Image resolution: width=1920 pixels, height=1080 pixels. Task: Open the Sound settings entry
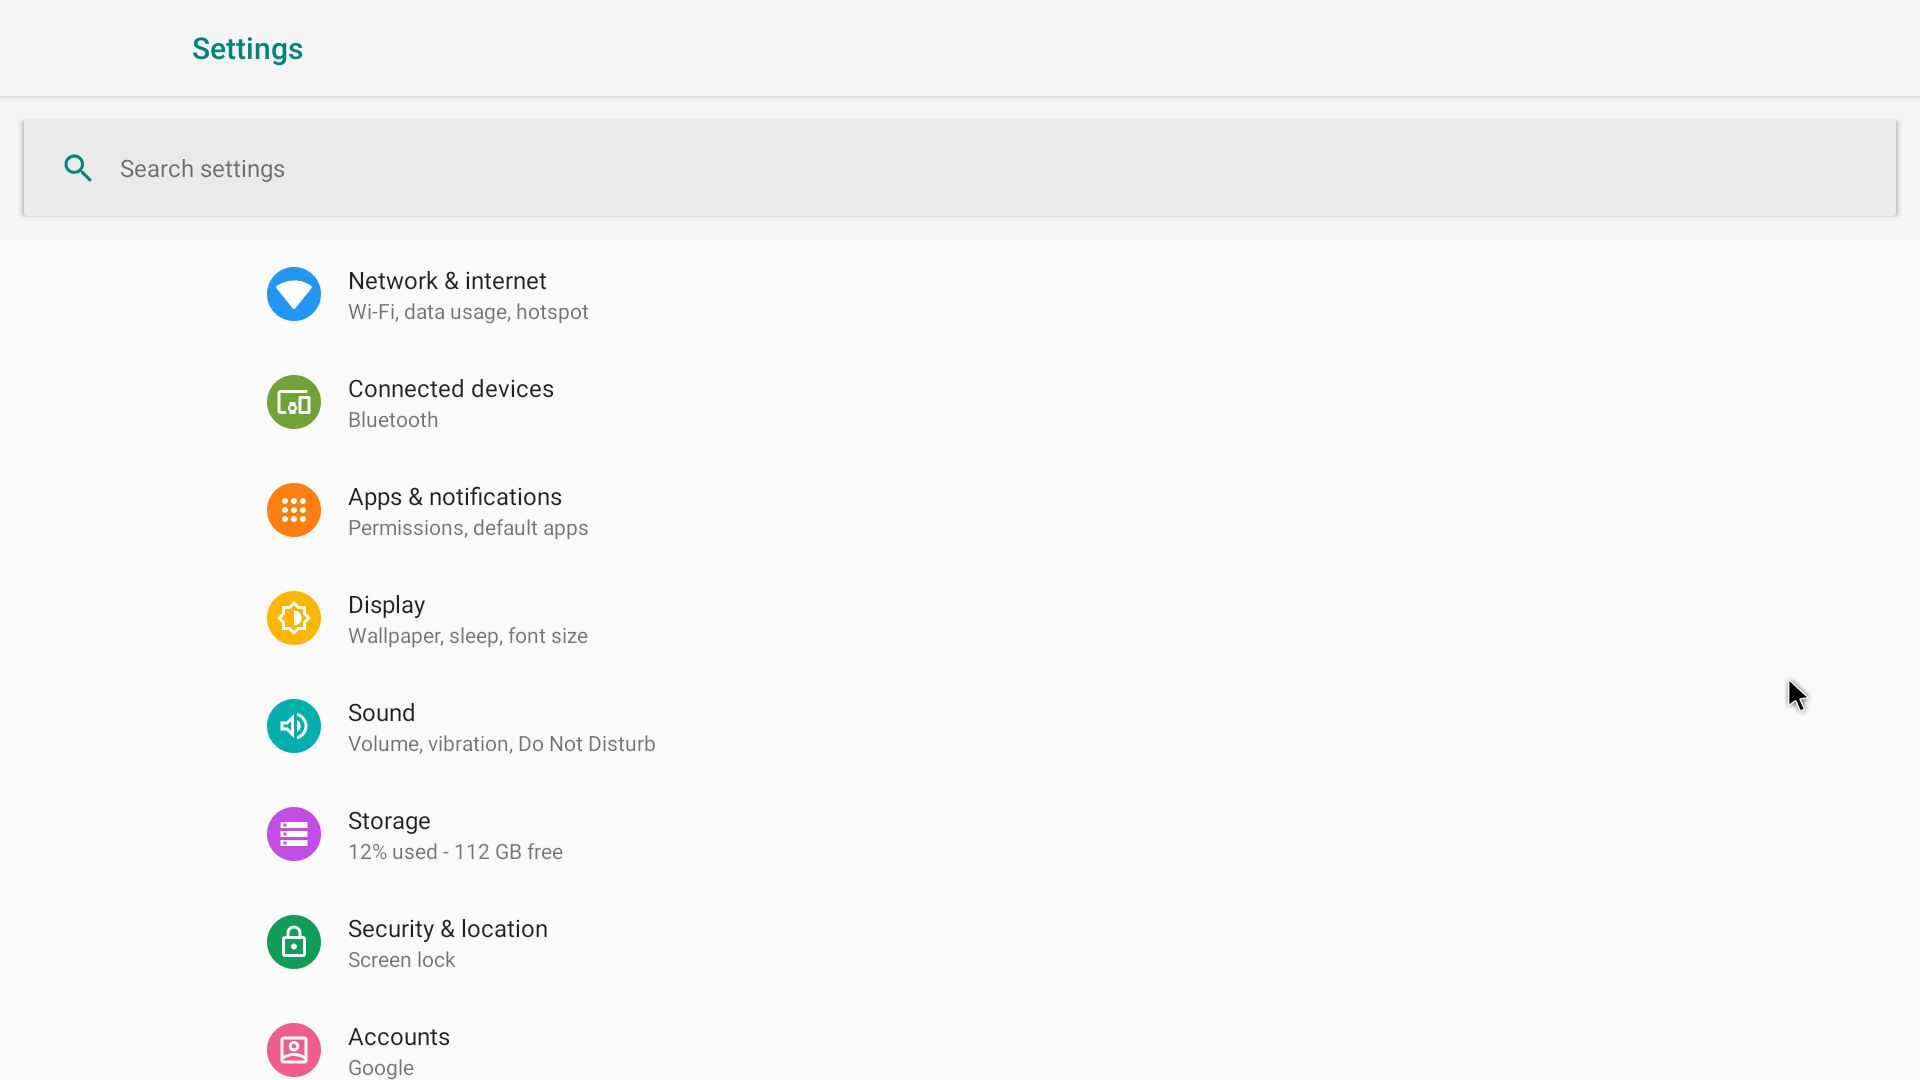point(381,713)
